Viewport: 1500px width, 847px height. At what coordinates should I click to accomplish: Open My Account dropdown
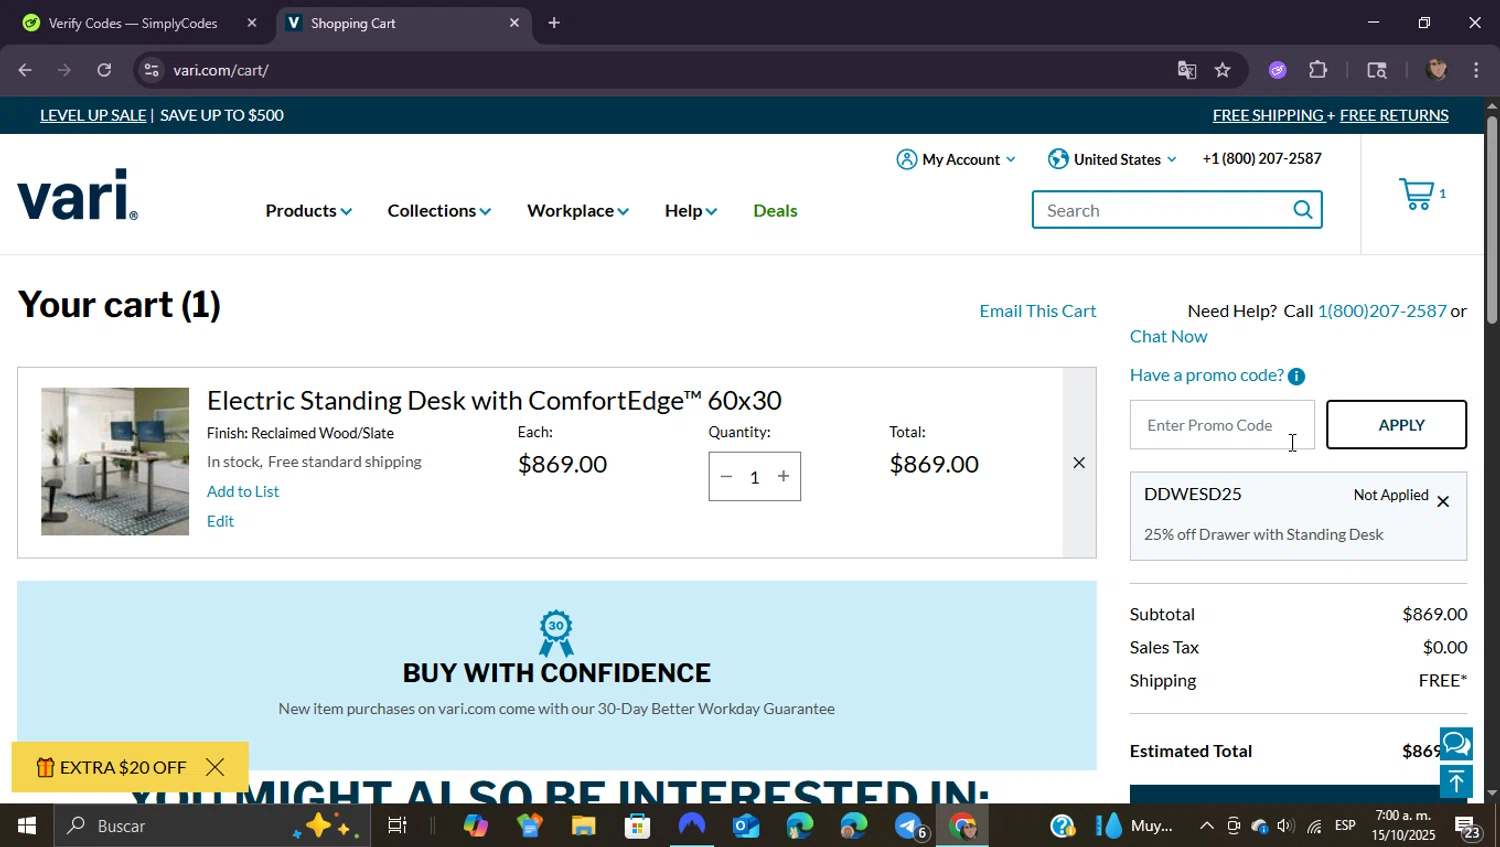[956, 159]
